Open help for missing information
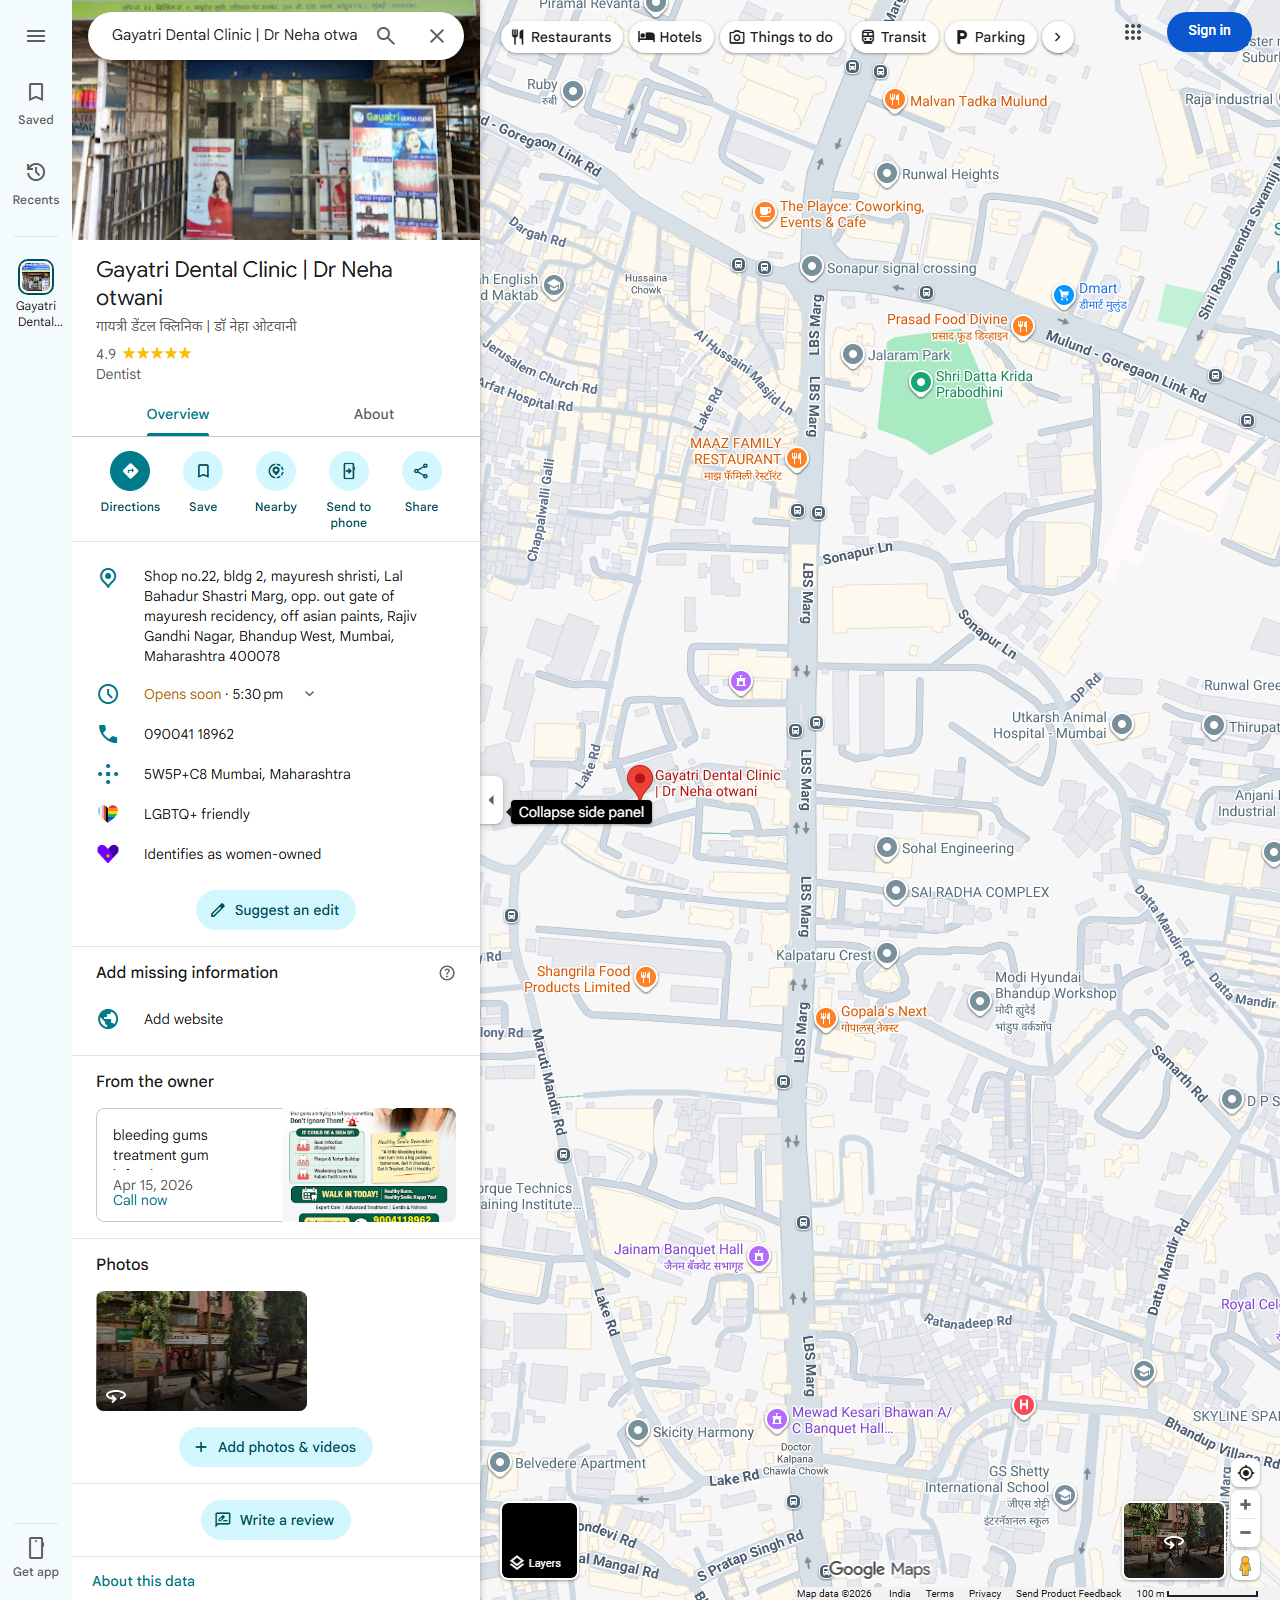The height and width of the screenshot is (1600, 1280). [447, 973]
